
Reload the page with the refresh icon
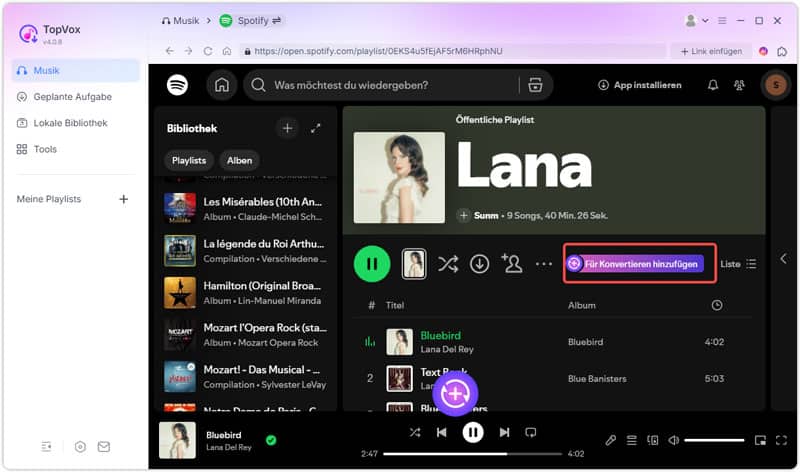pos(208,51)
